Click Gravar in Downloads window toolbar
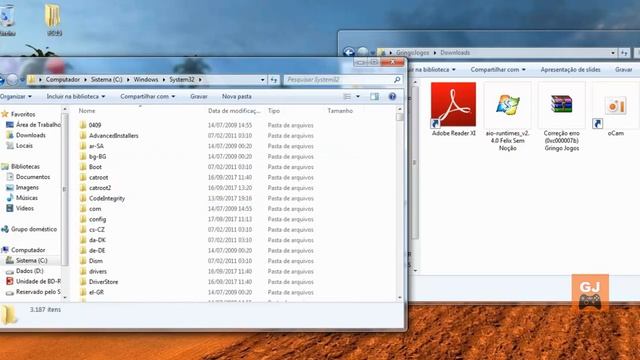Image resolution: width=640 pixels, height=360 pixels. click(624, 69)
